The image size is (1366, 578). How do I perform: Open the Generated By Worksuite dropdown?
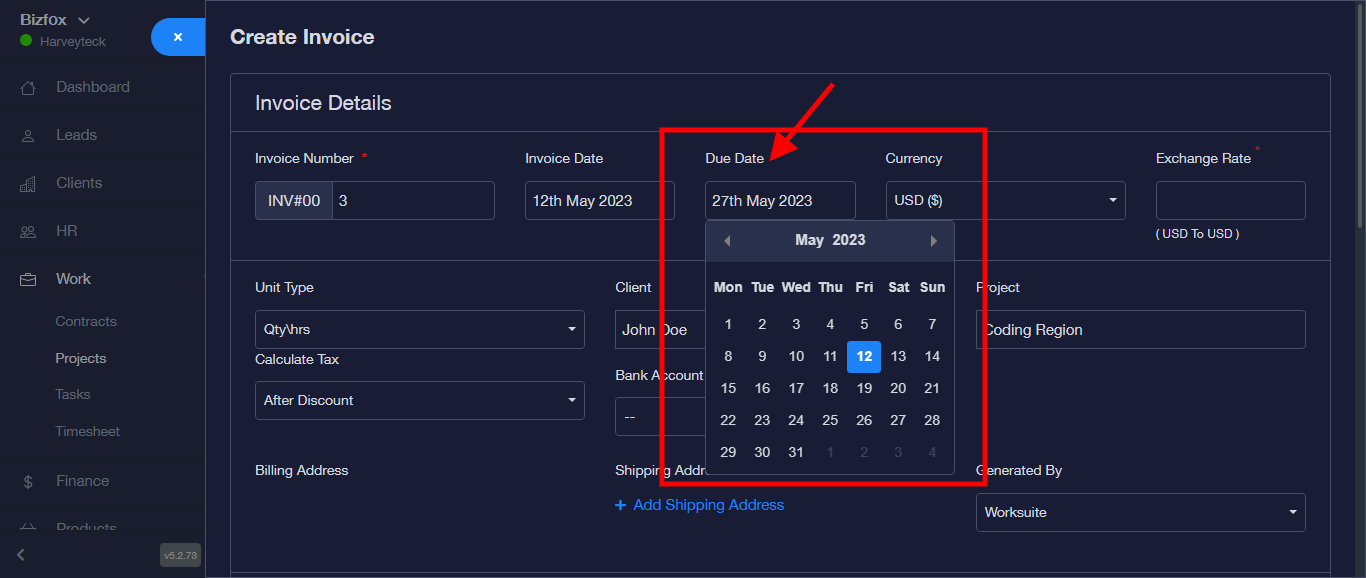click(x=1140, y=513)
